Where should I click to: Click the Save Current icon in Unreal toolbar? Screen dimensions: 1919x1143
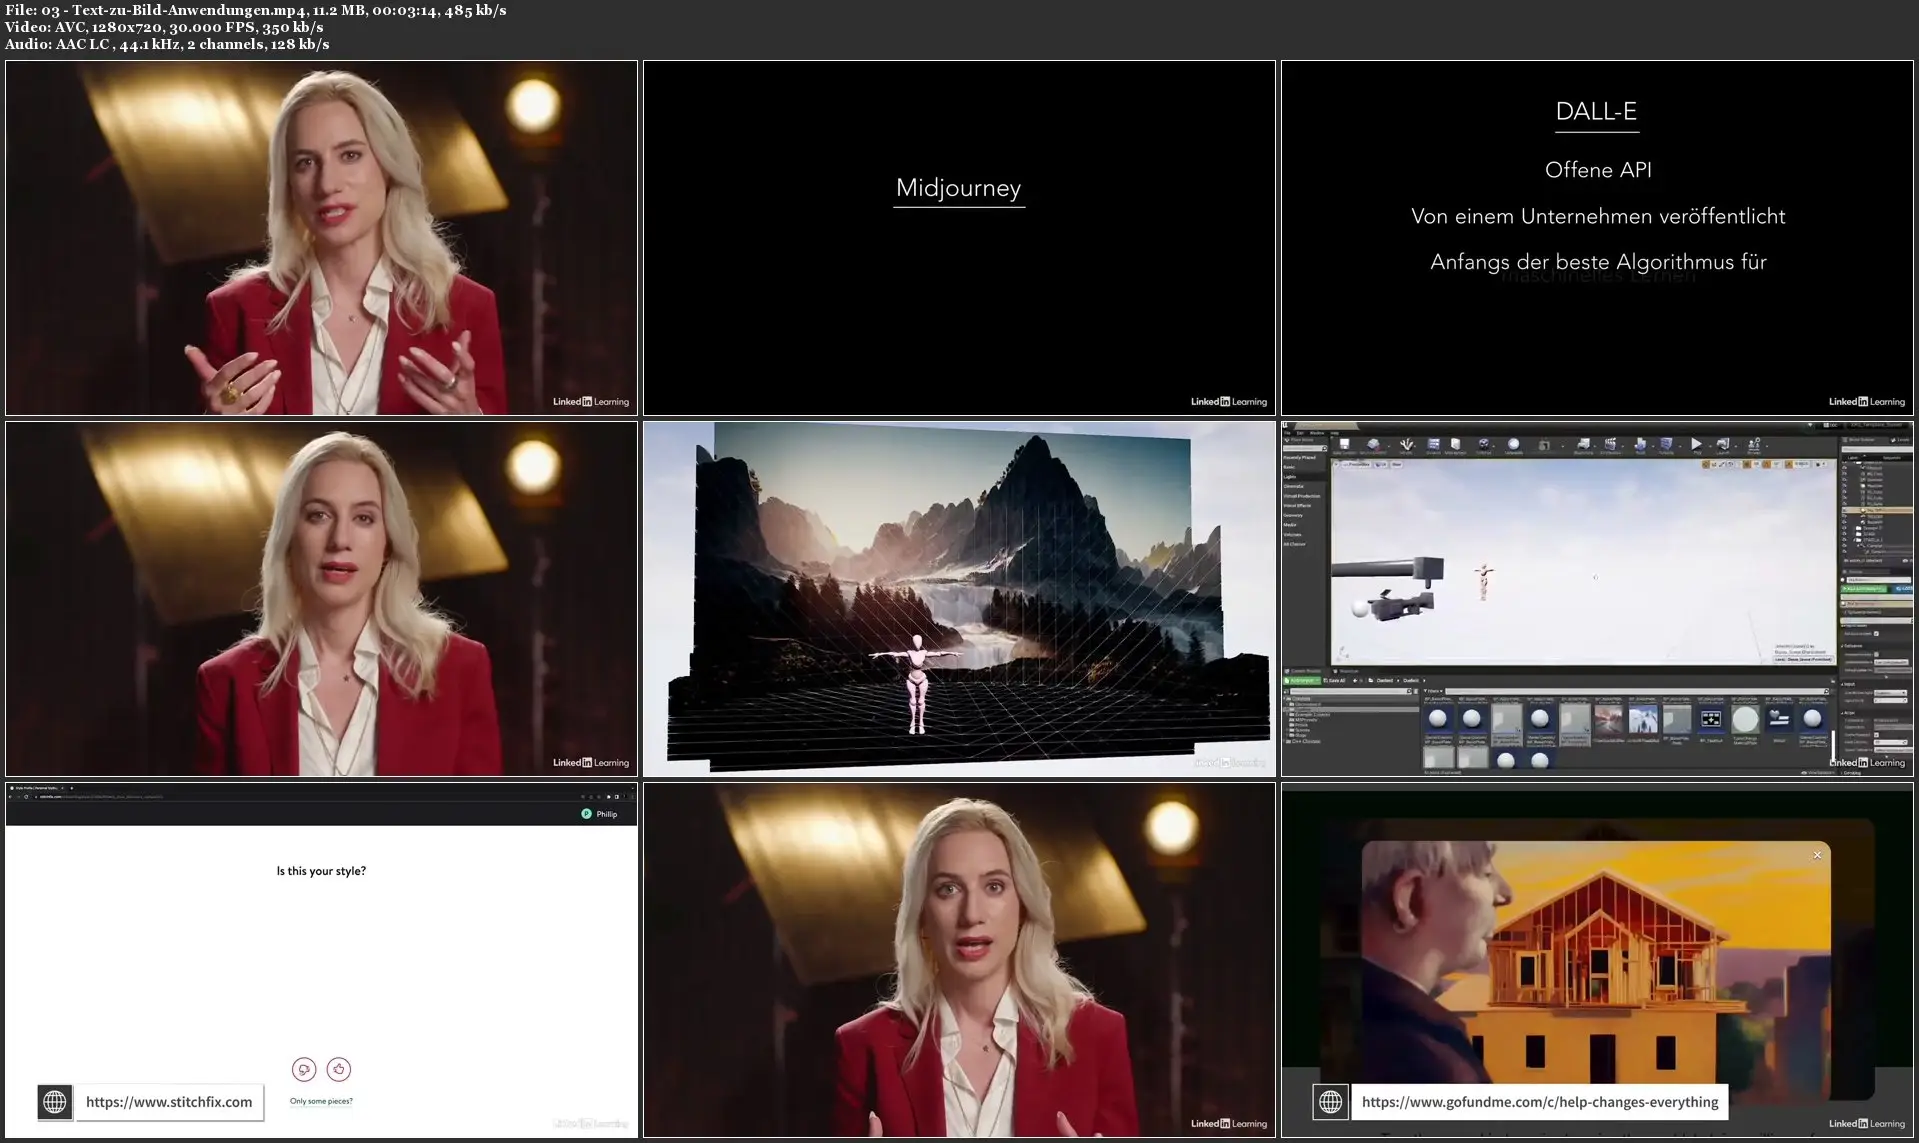tap(1344, 445)
